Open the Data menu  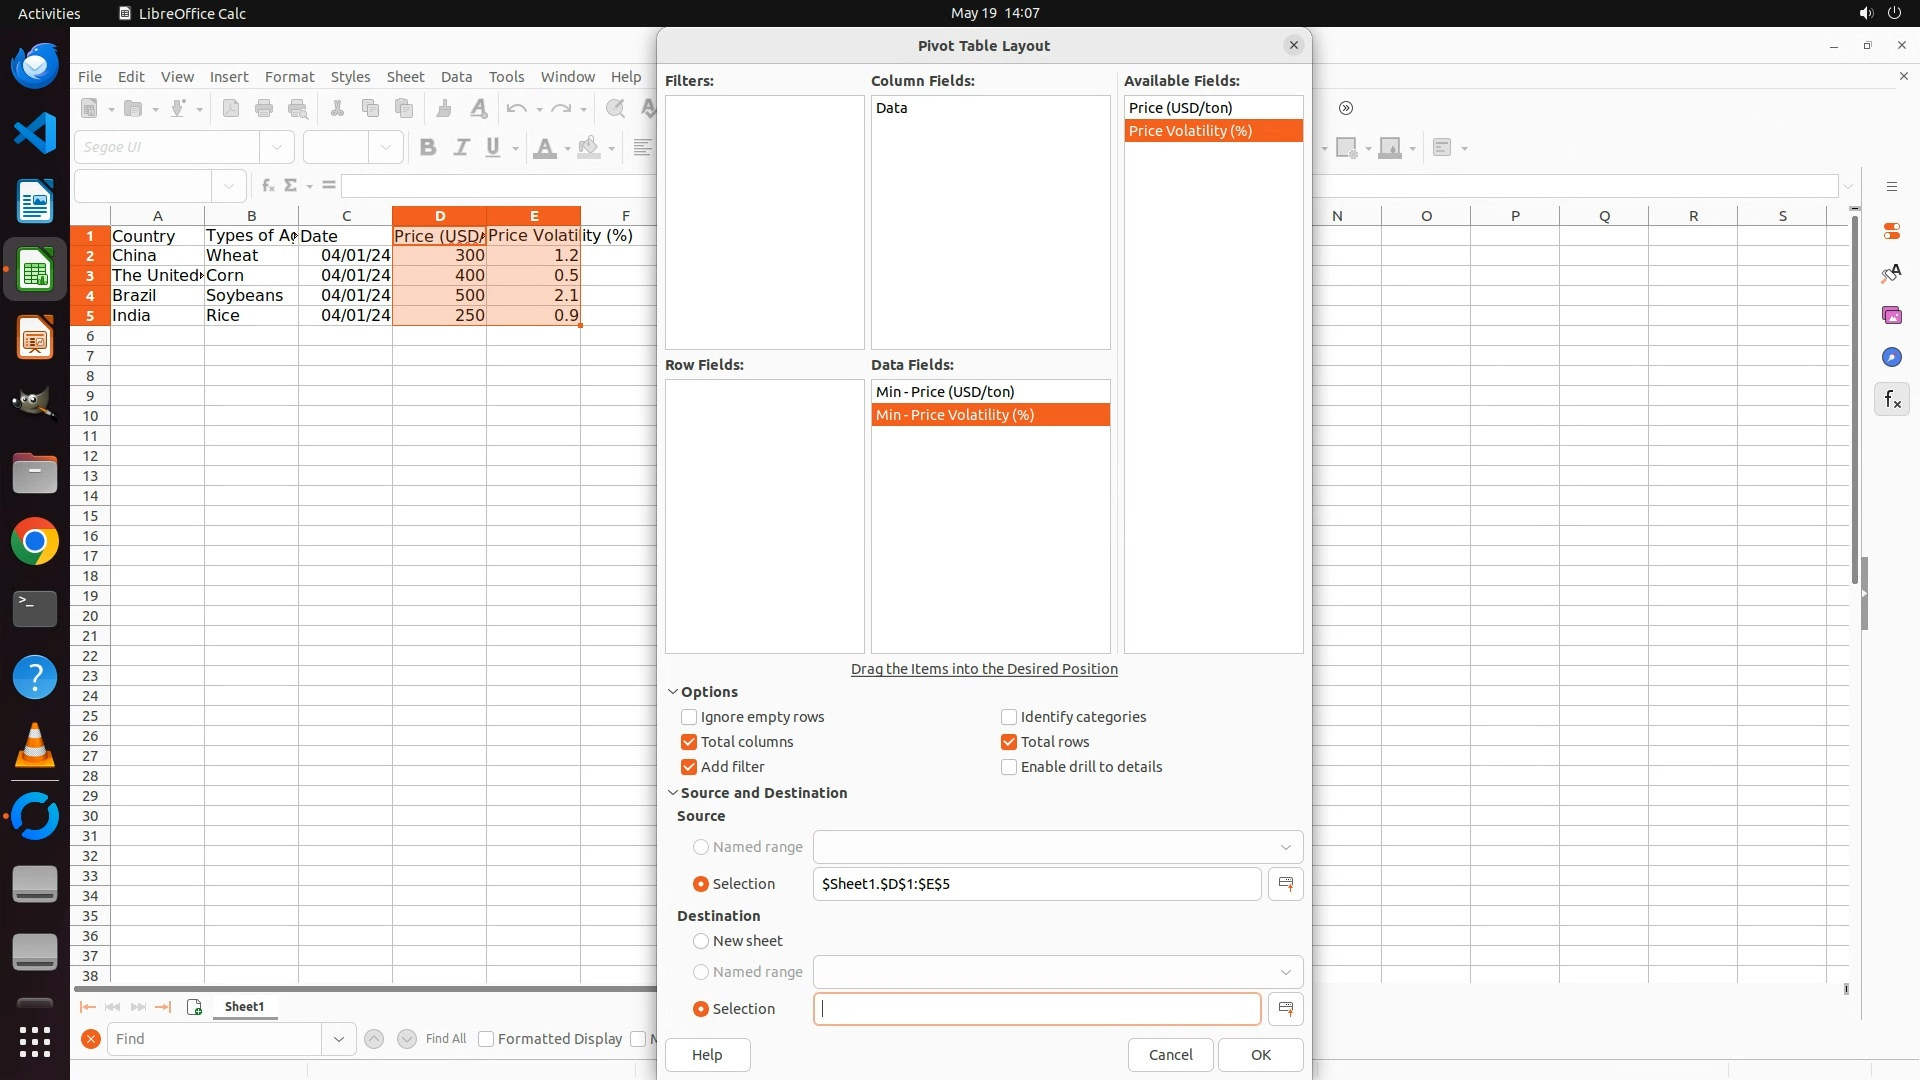click(x=456, y=77)
